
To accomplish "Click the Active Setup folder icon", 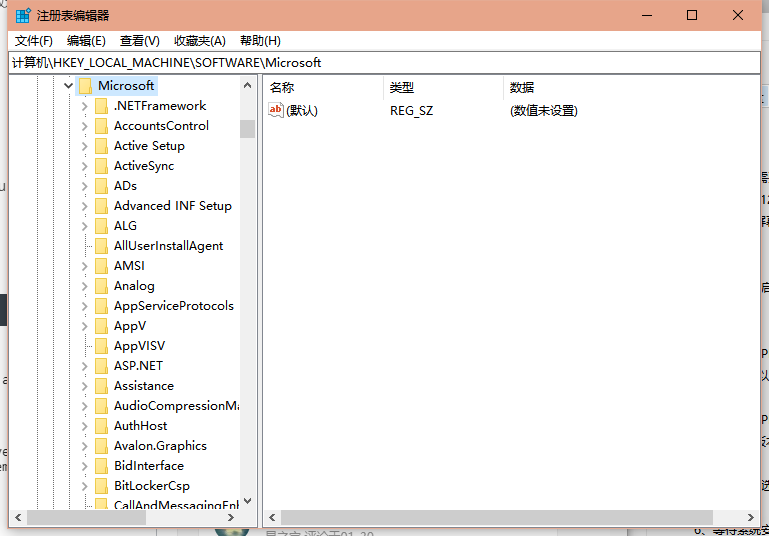I will pos(101,146).
